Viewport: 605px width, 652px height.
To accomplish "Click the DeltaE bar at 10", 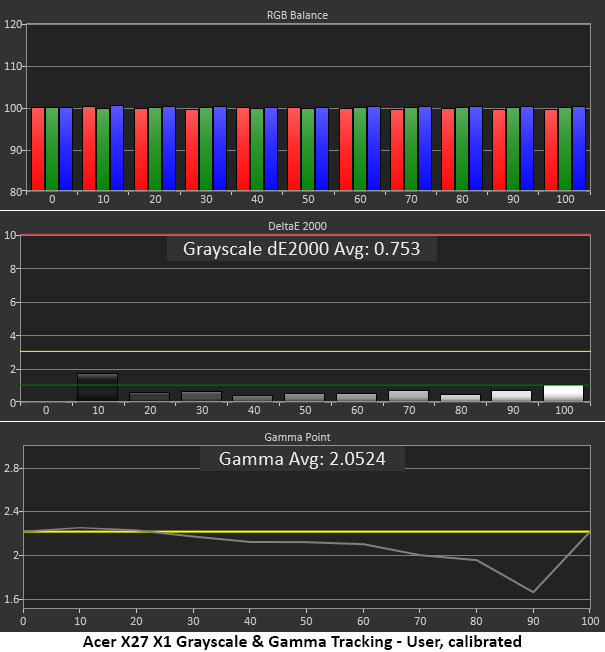I will (x=97, y=387).
